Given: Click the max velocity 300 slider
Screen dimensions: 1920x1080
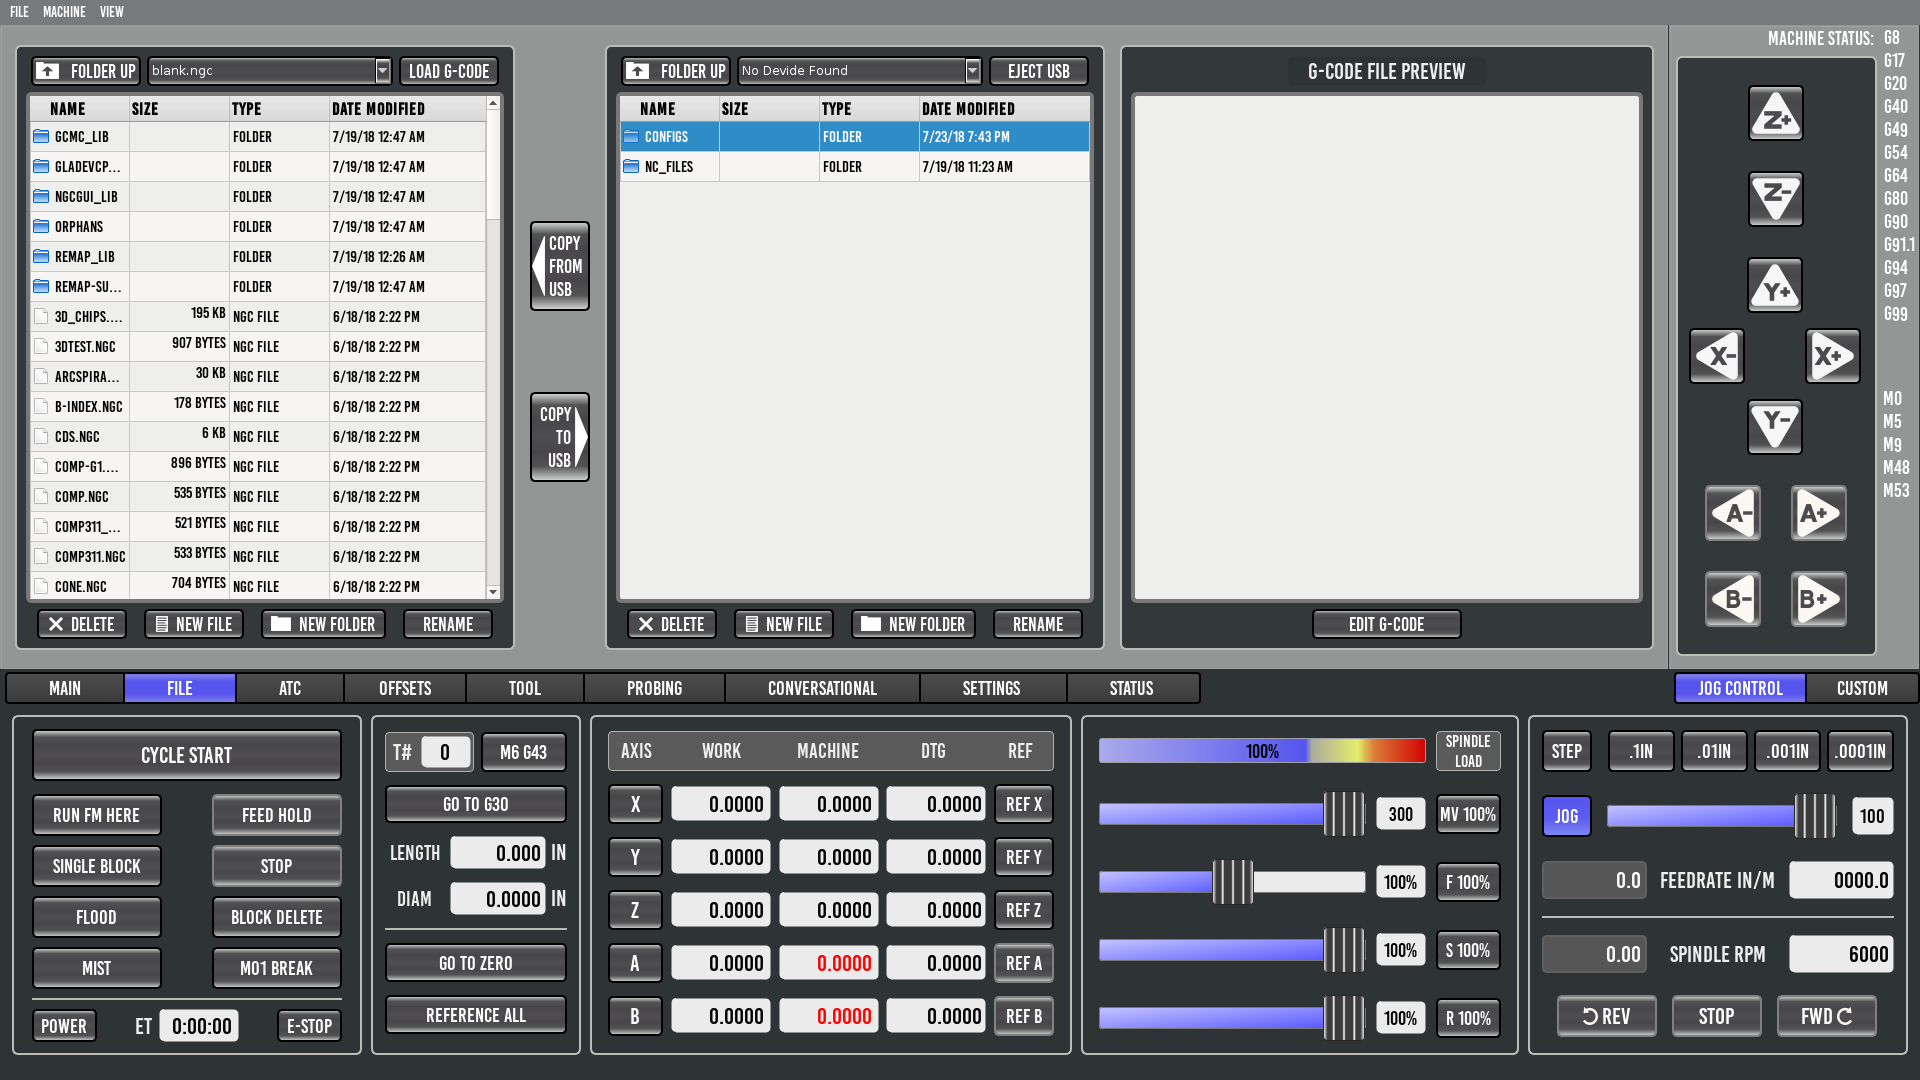Looking at the screenshot, I should [1232, 814].
